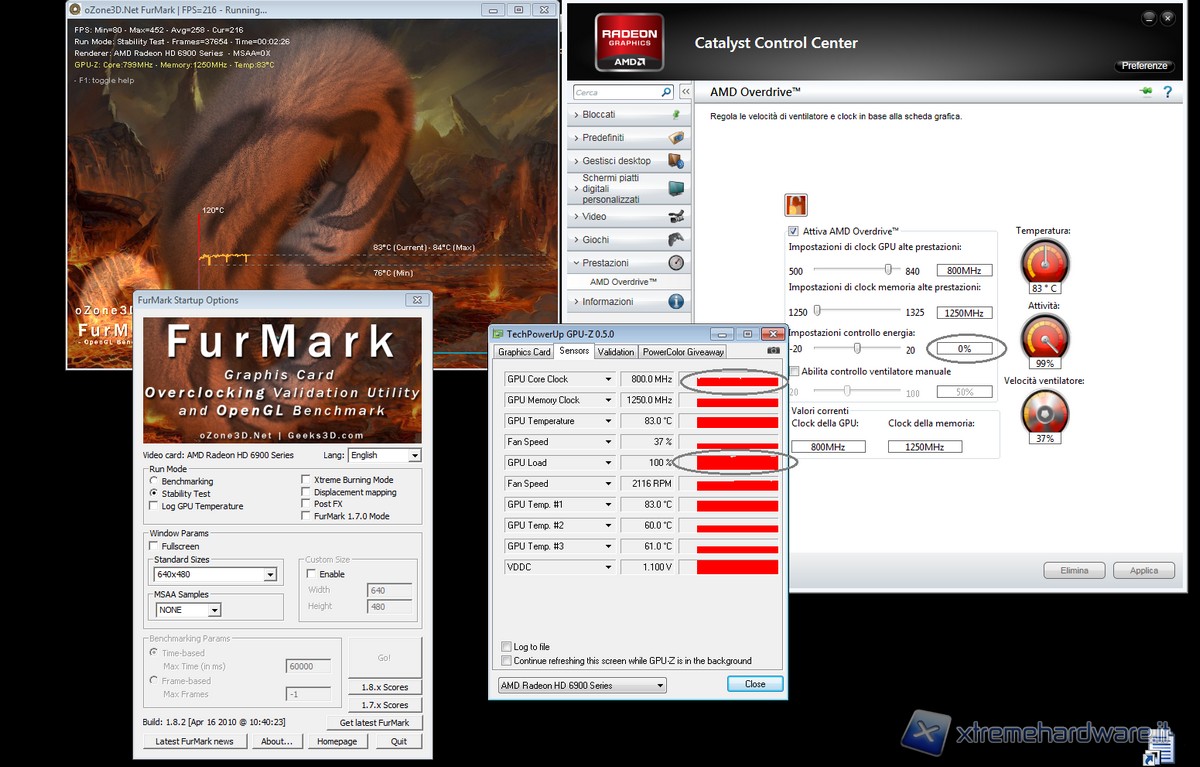
Task: Enable Log GPU Temperature checkbox
Action: point(154,506)
